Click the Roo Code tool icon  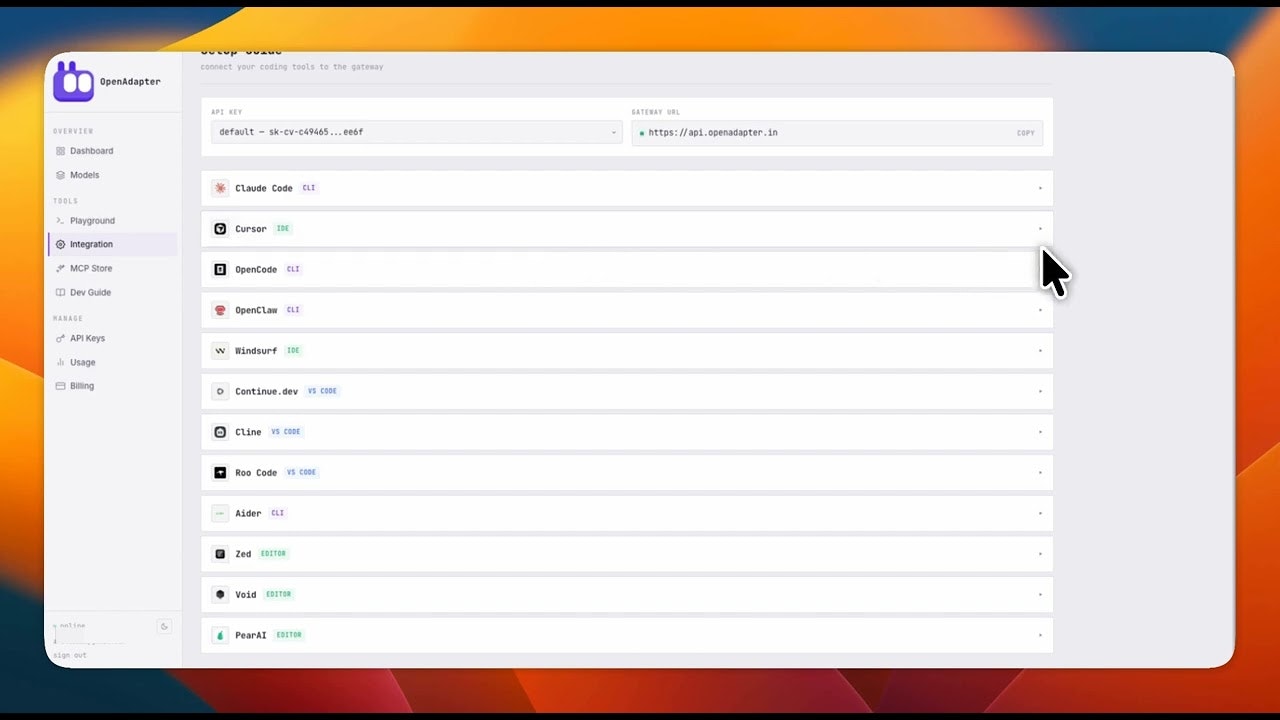(220, 473)
